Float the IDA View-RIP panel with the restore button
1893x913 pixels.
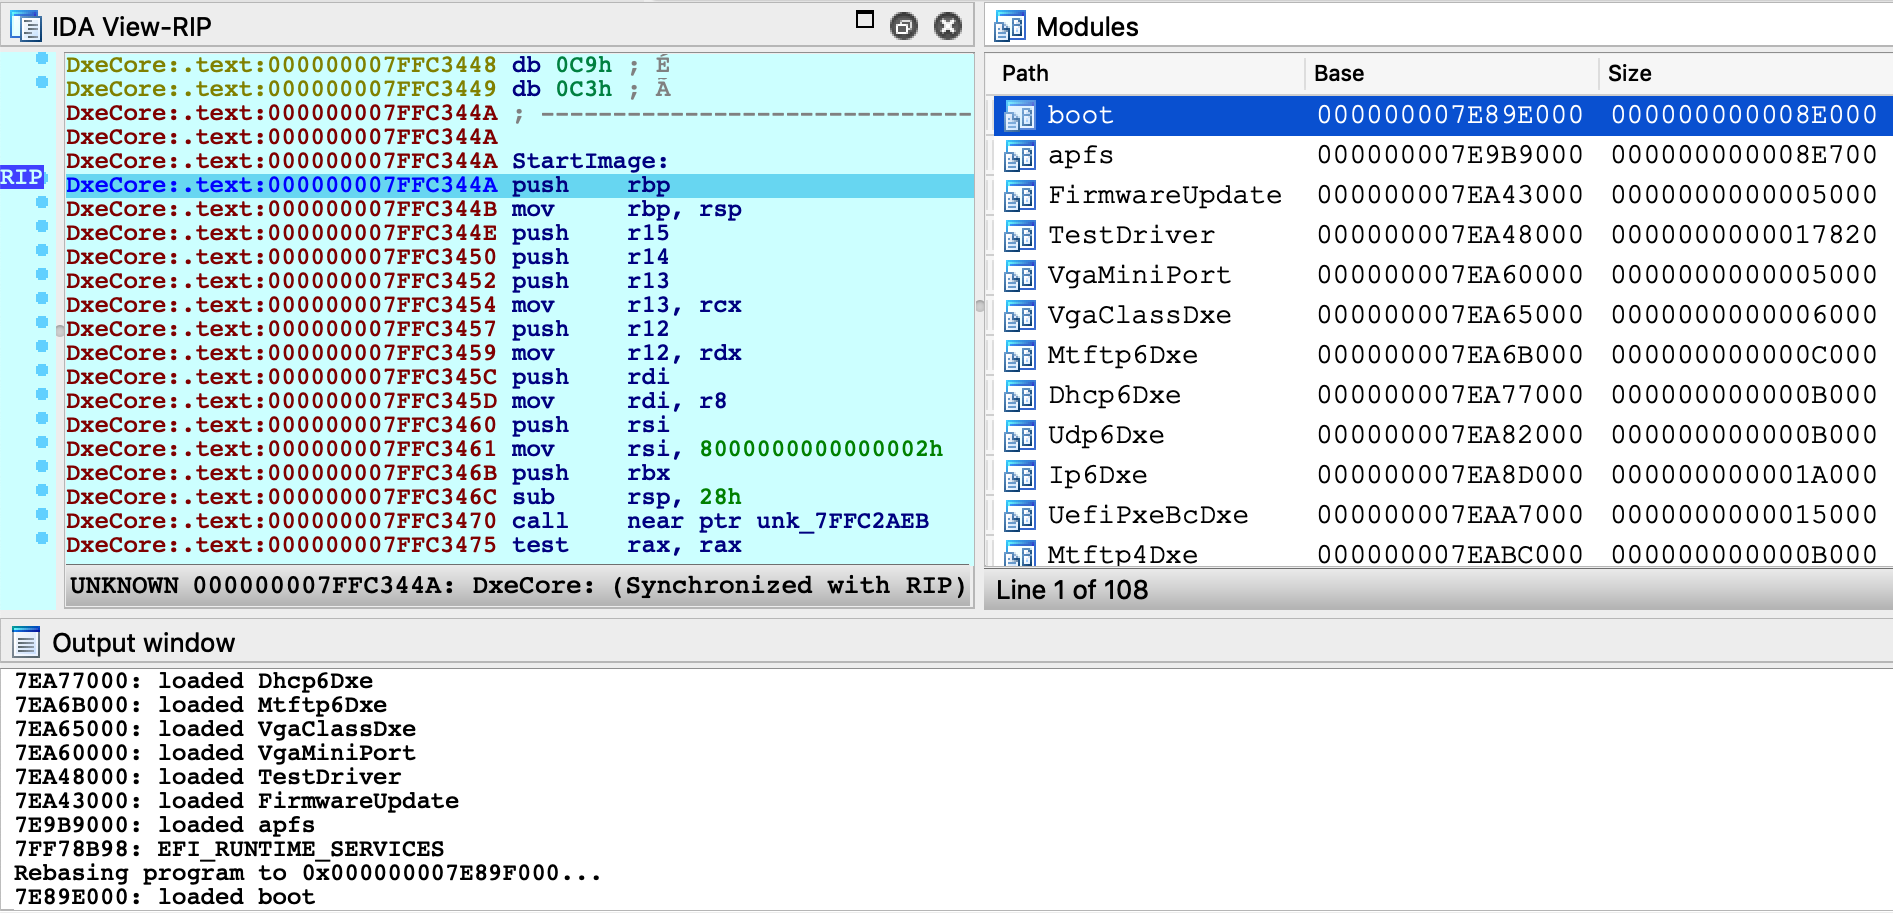904,26
